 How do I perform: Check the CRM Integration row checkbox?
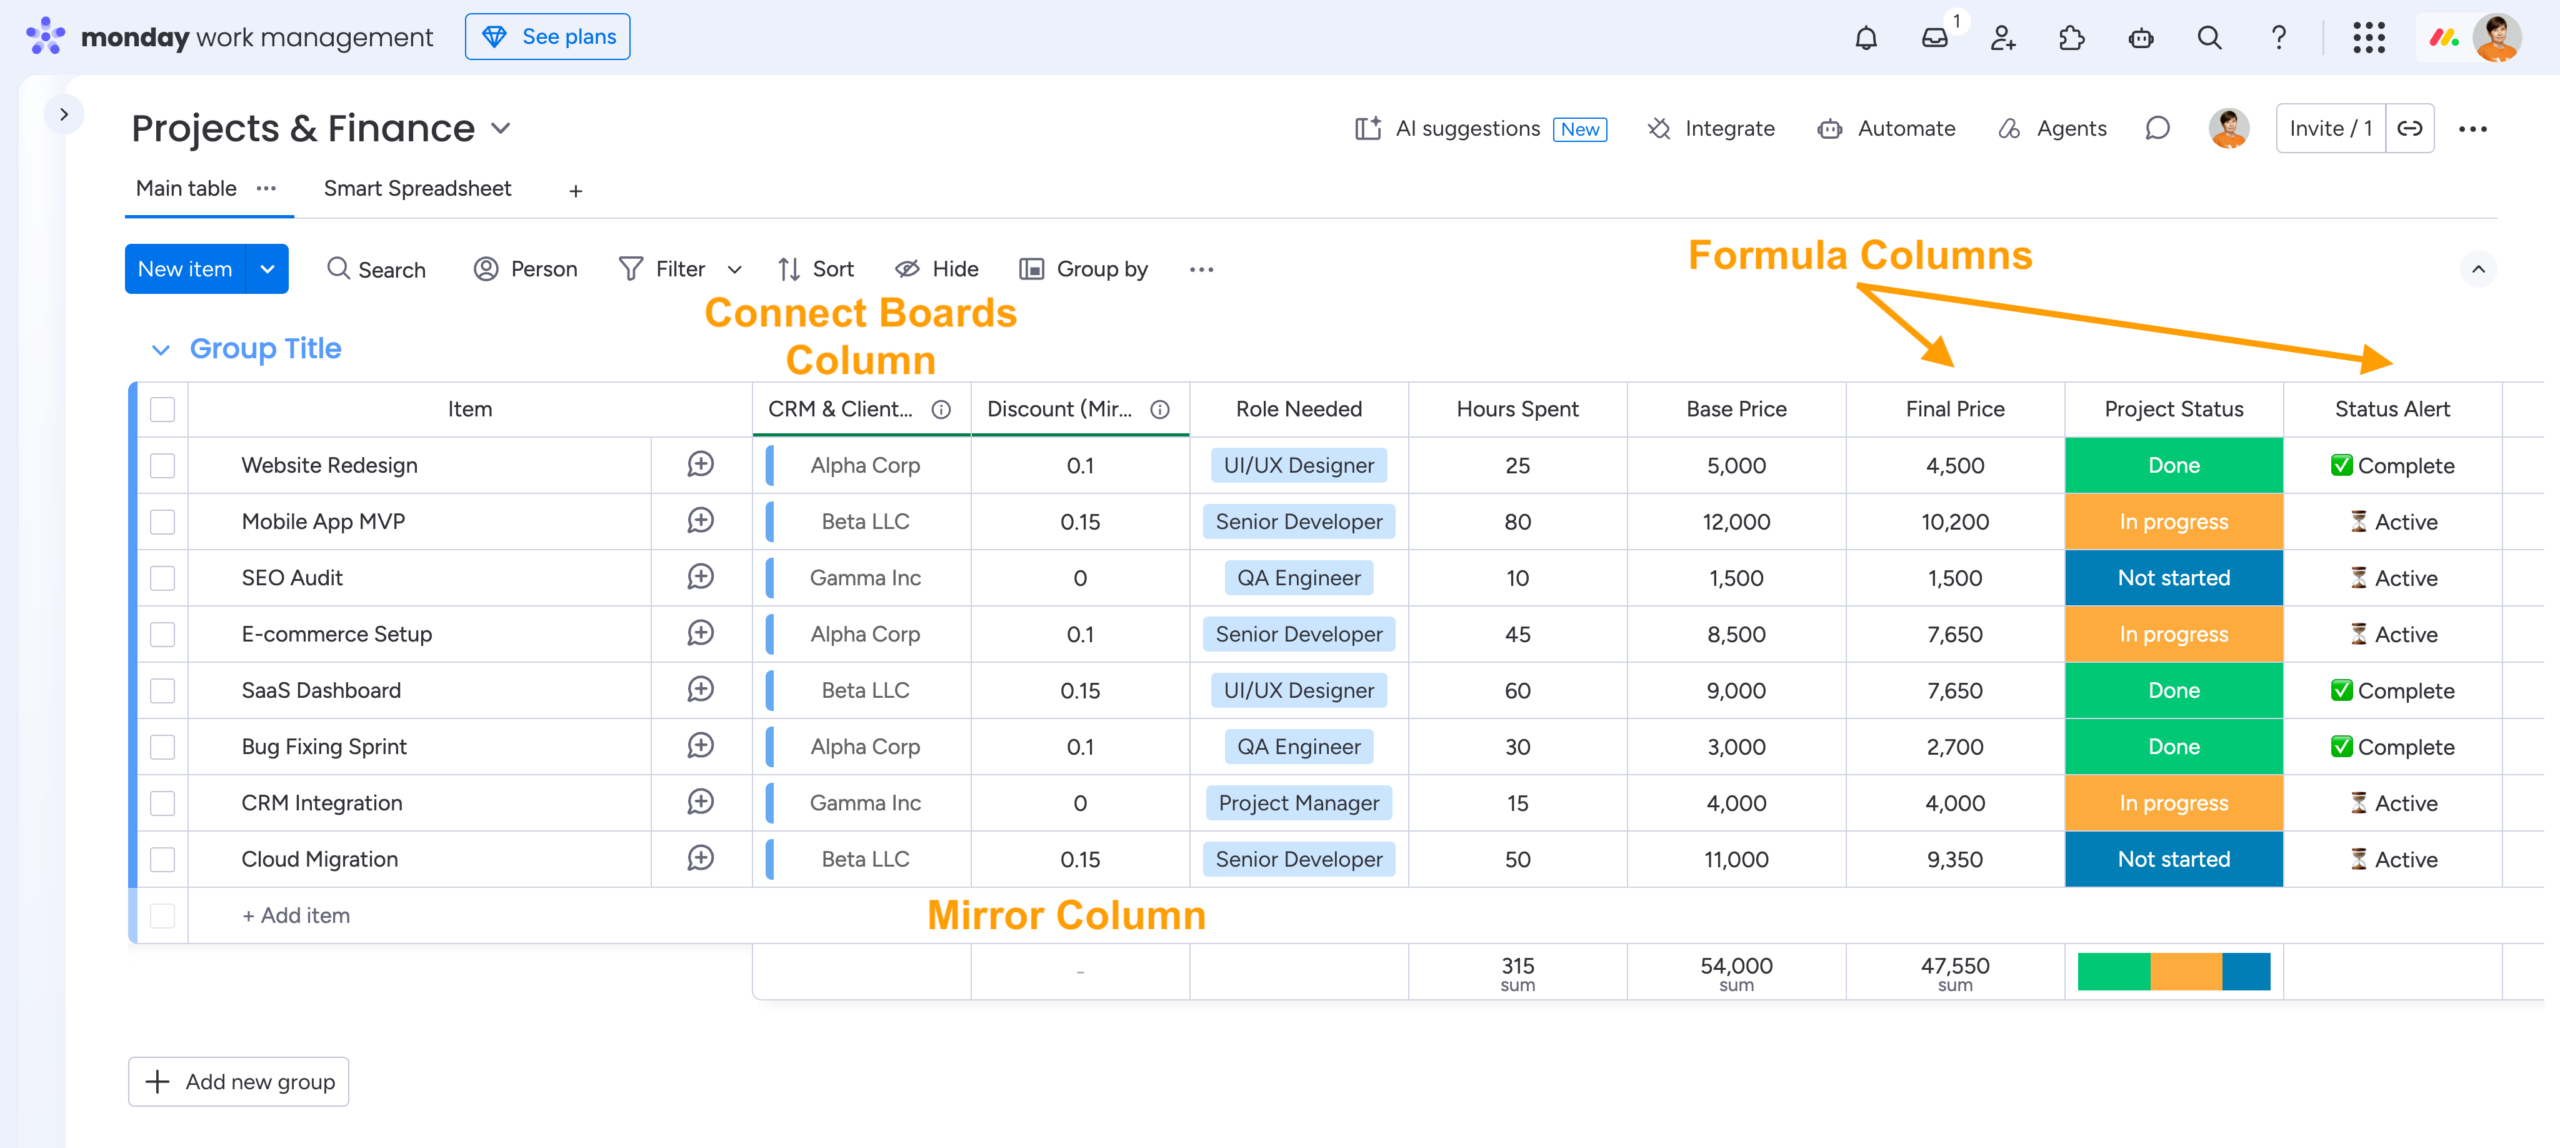[x=162, y=803]
